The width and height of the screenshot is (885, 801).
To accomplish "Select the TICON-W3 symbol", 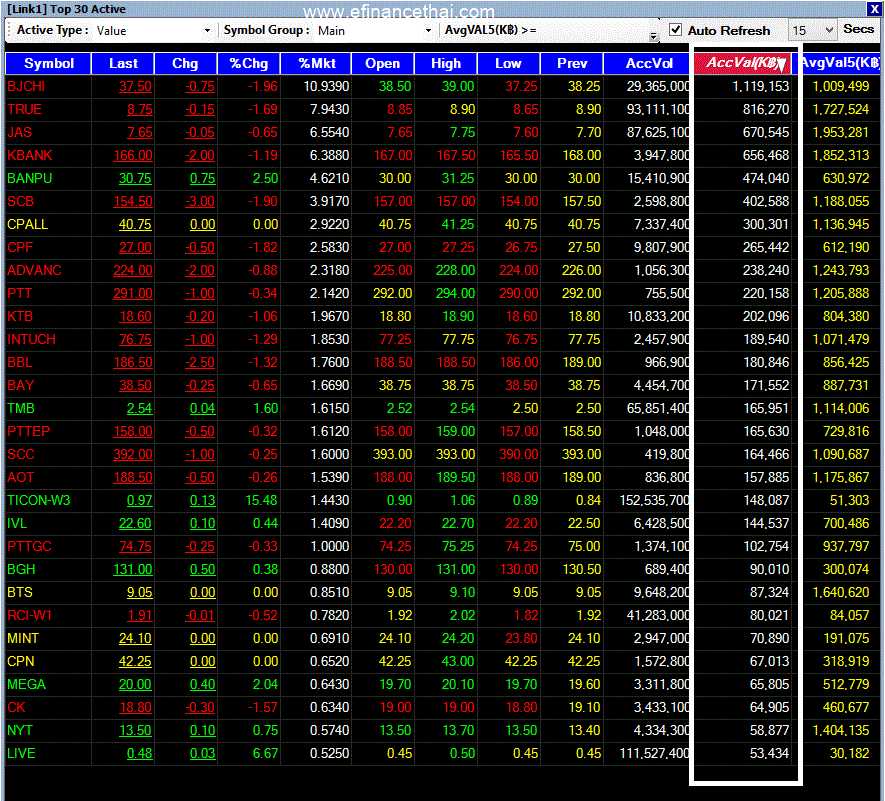I will tap(39, 501).
